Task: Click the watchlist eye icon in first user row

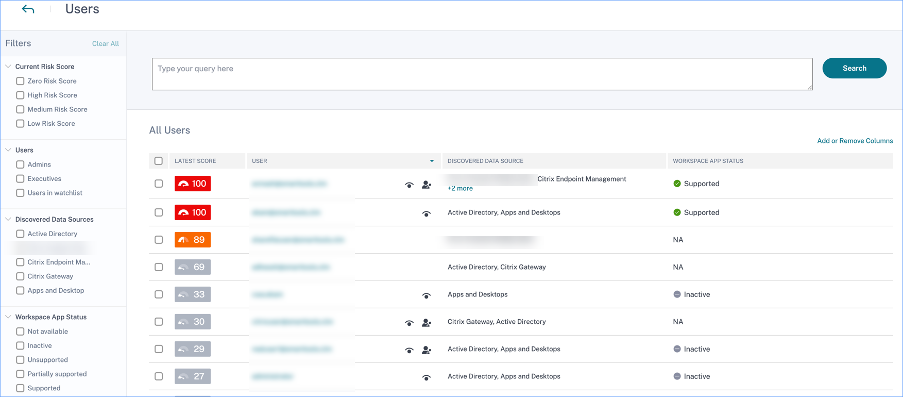Action: [409, 185]
